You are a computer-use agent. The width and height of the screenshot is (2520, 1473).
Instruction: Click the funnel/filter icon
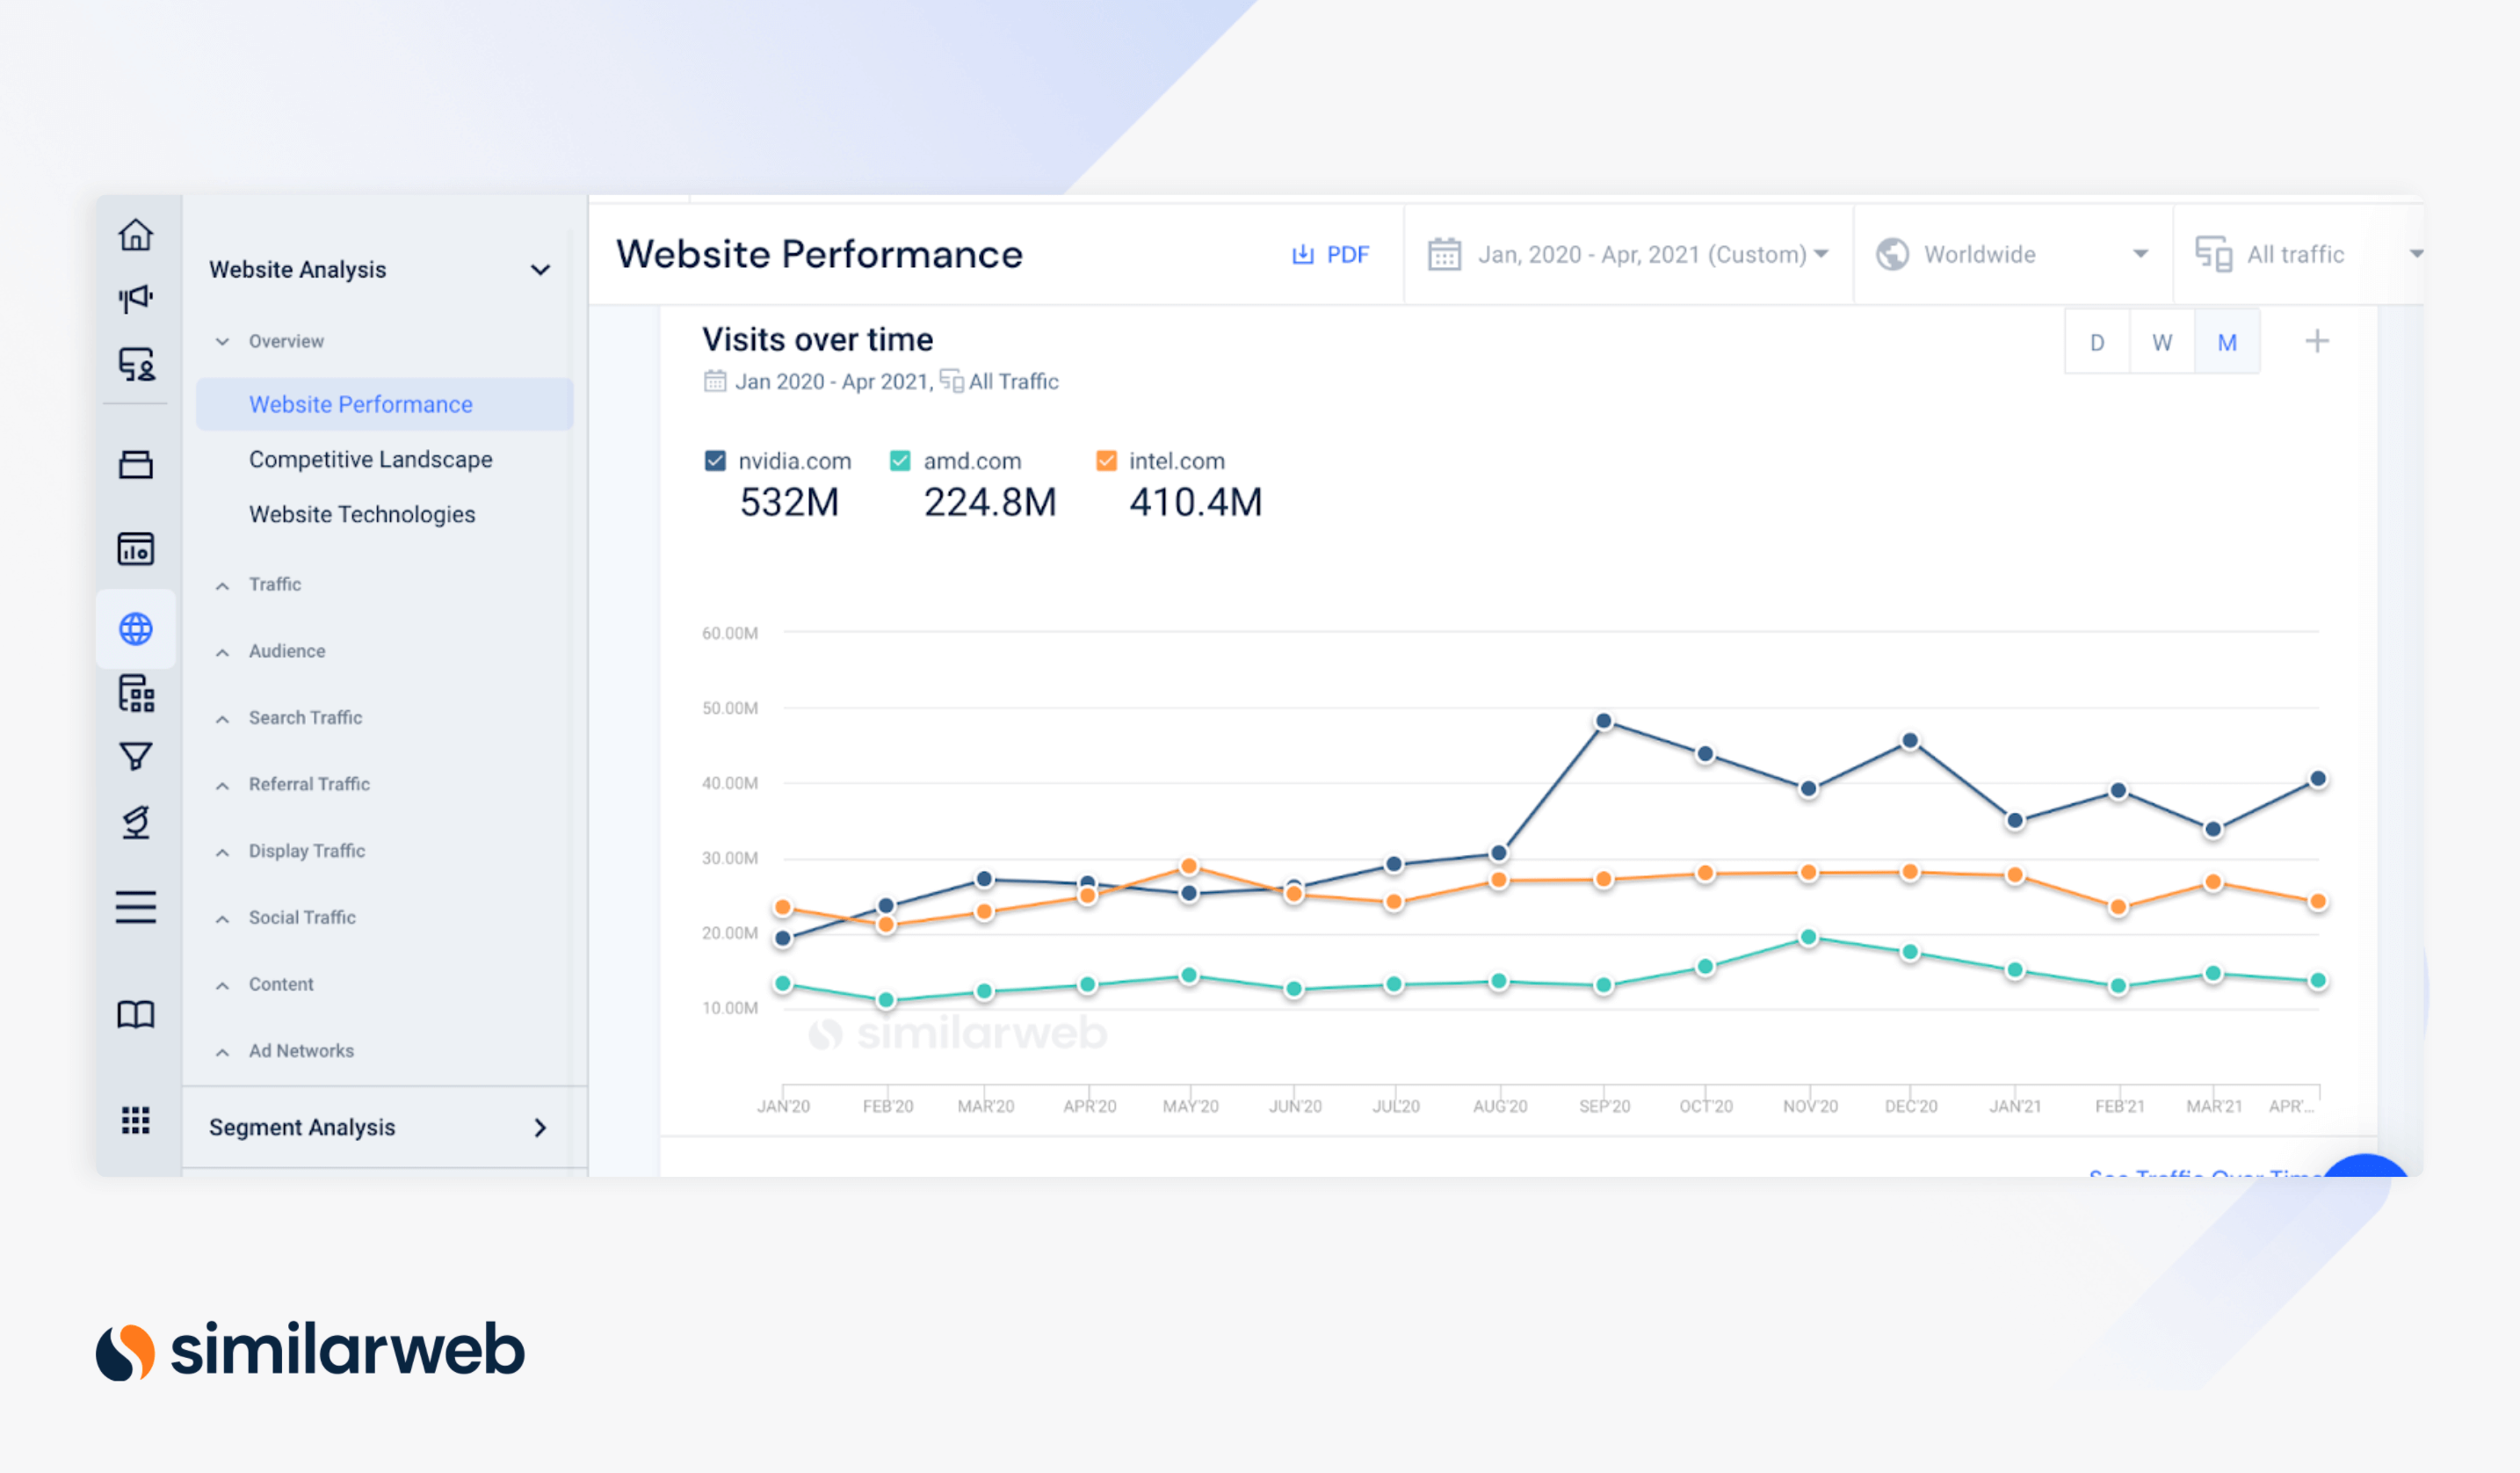click(135, 756)
